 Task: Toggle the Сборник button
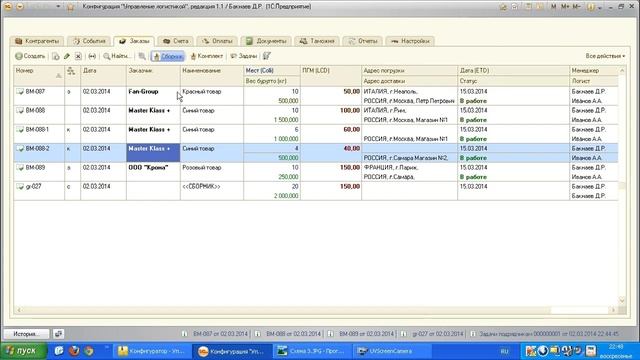click(x=168, y=56)
